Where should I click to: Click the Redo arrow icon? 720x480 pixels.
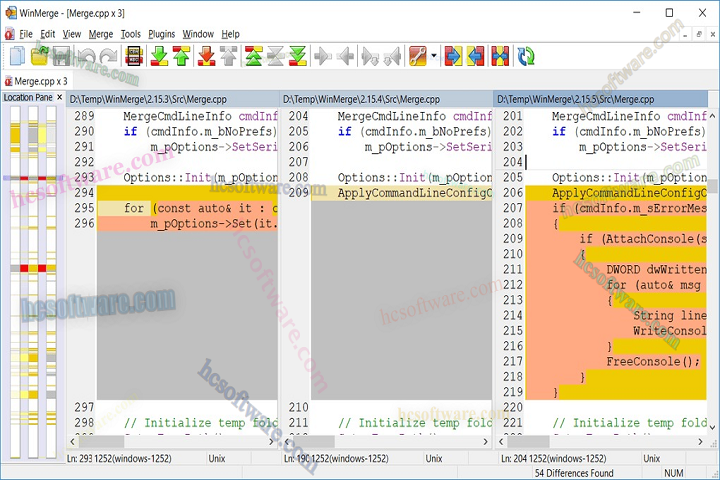[109, 56]
